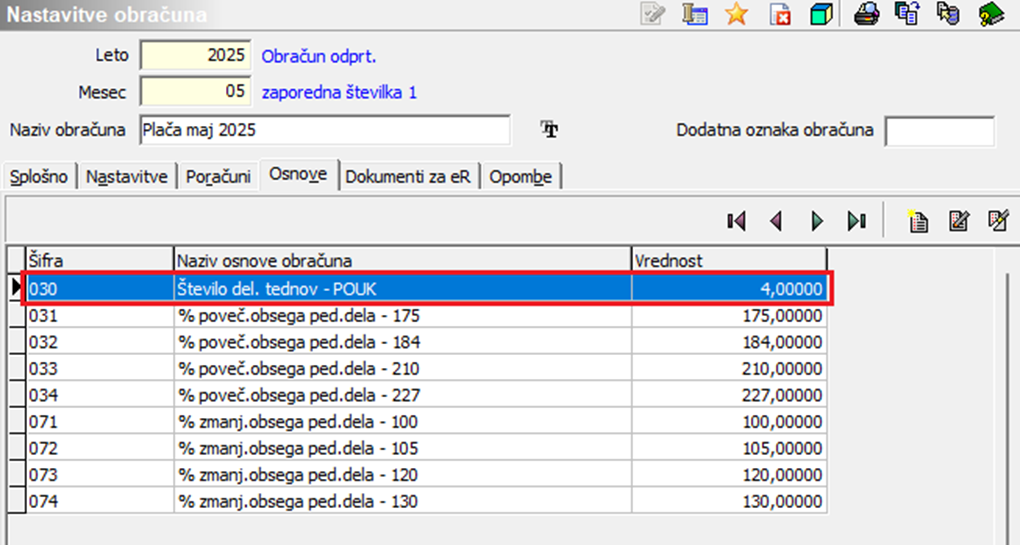
Task: Click the green cube icon
Action: [821, 14]
